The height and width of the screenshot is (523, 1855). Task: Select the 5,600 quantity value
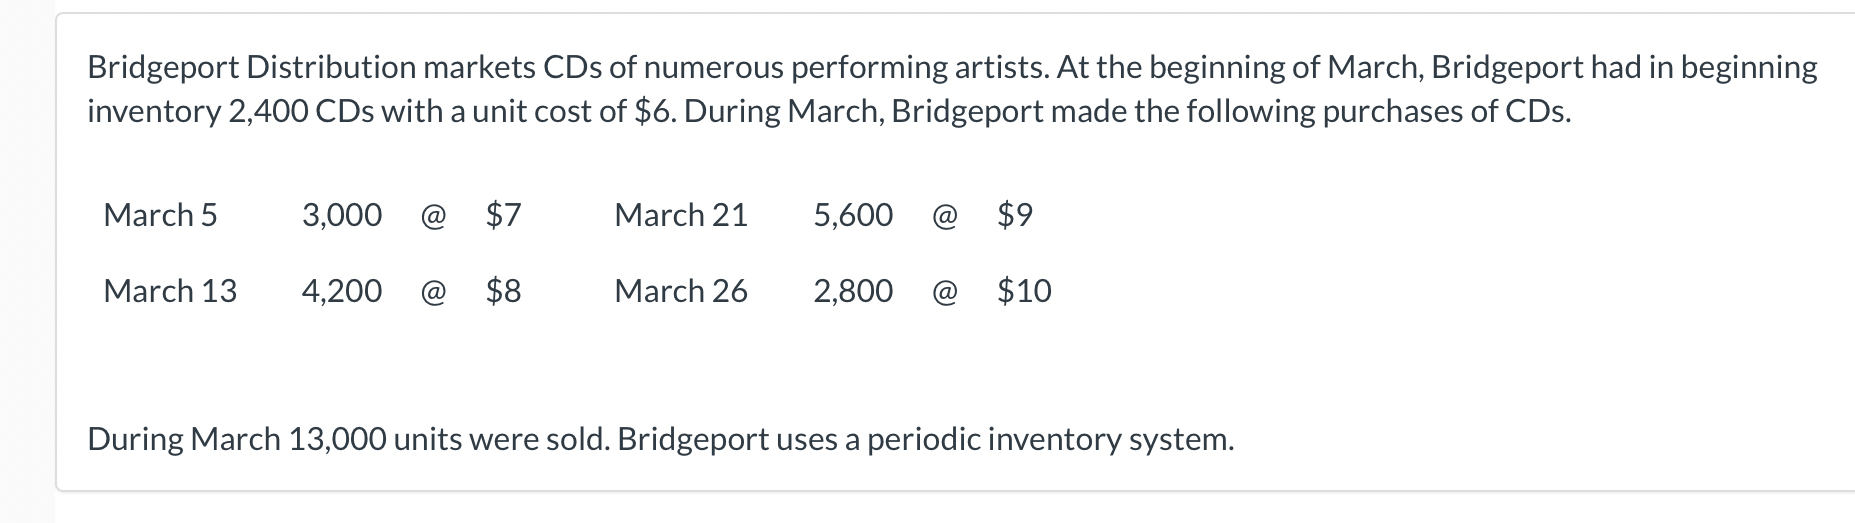[853, 215]
